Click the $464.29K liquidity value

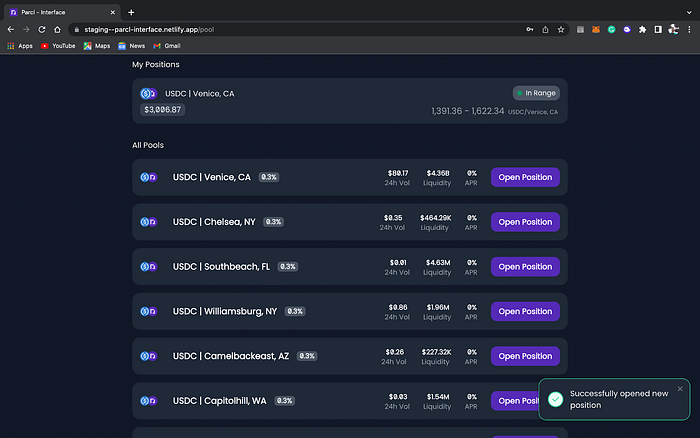click(x=435, y=218)
